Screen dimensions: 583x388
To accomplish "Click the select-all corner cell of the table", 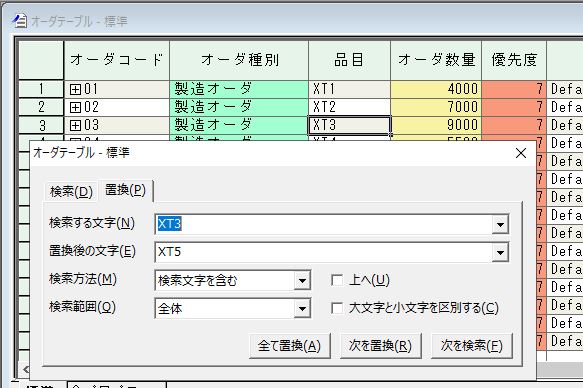I will coord(41,60).
